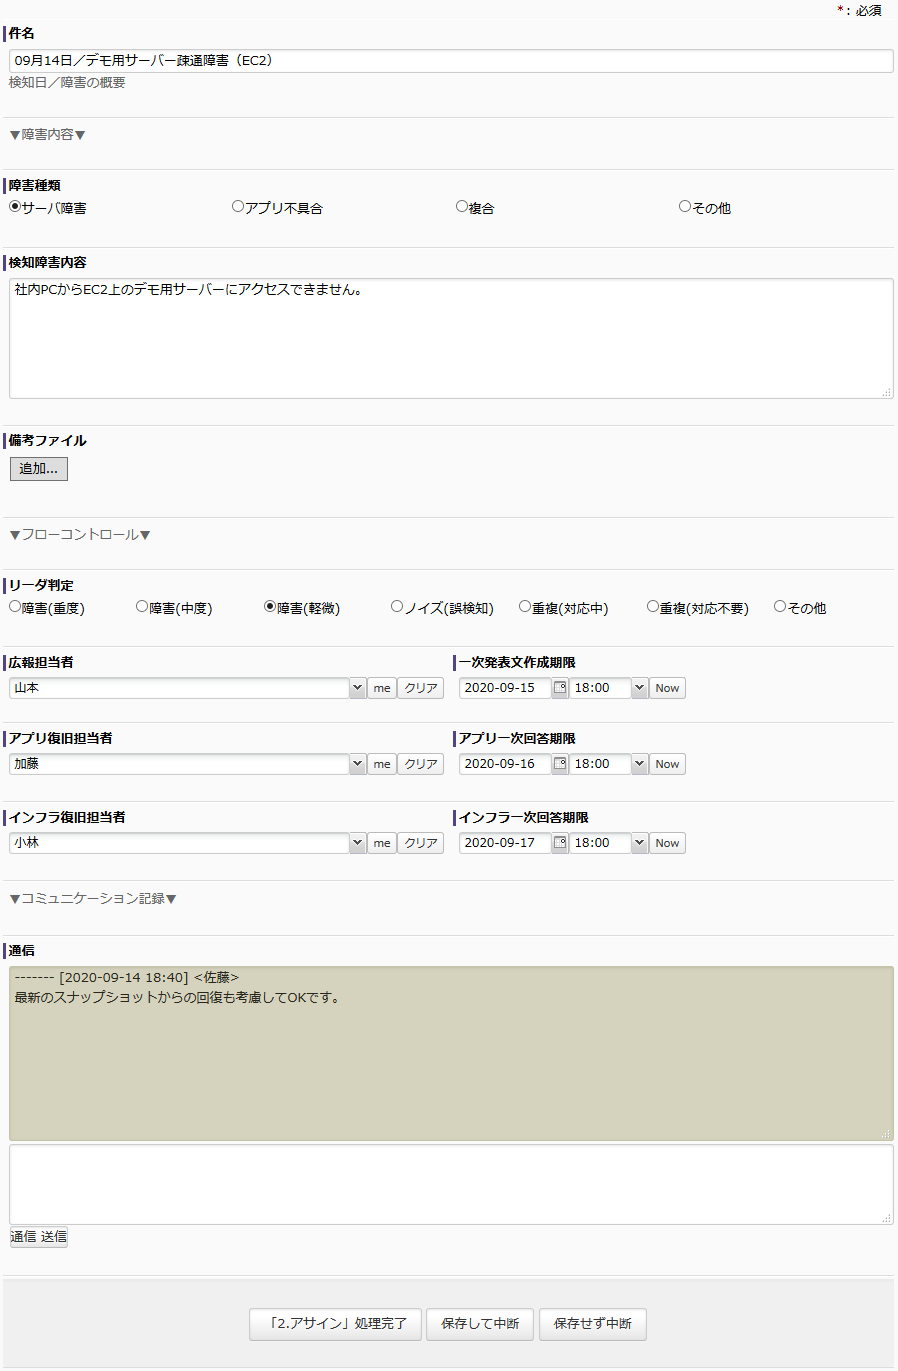Viewport: 898px width, 1371px height.
Task: Toggle the ▼フローコントロール▼ section
Action: click(80, 535)
